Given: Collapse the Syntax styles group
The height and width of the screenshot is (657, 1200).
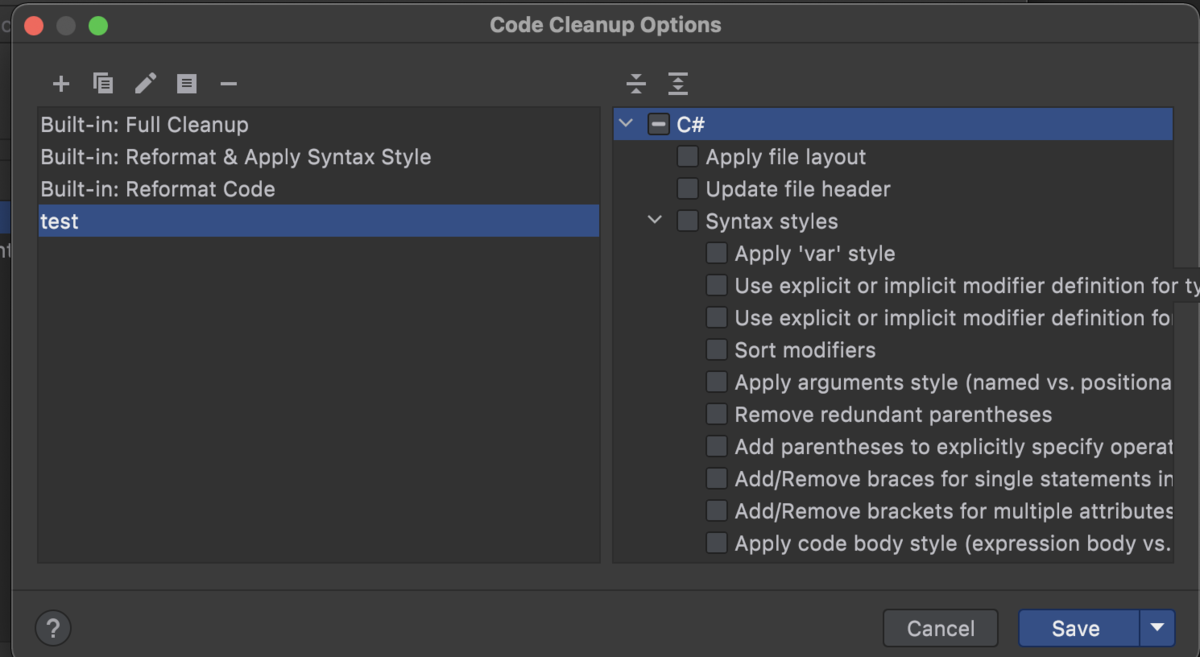Looking at the screenshot, I should [655, 221].
